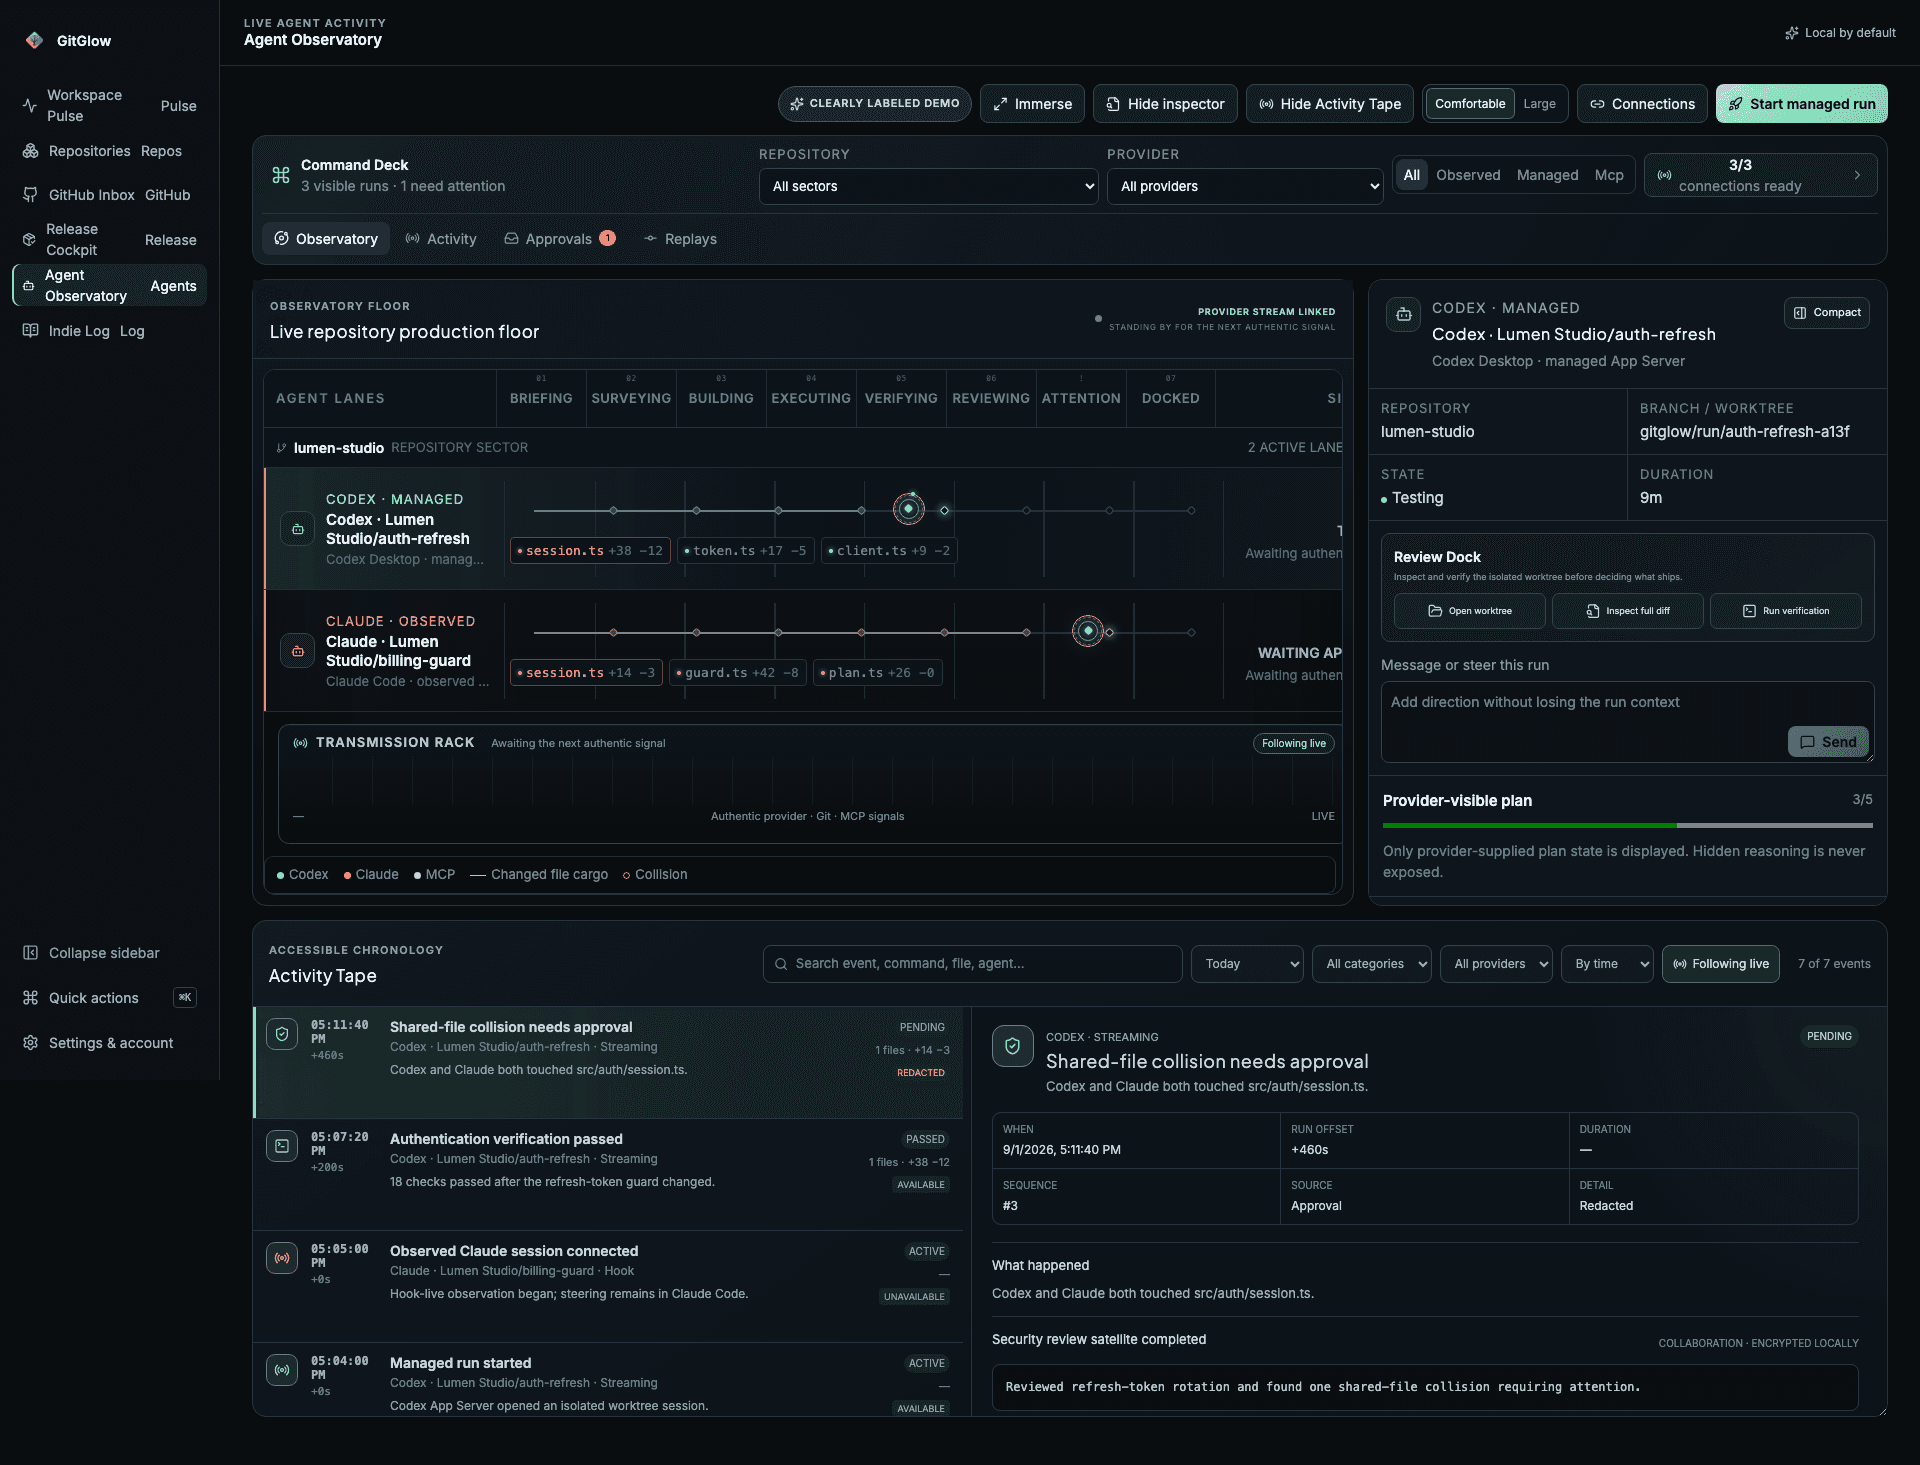Click the Compact inspector button
Screen dimensions: 1920x1465
pyautogui.click(x=1827, y=313)
